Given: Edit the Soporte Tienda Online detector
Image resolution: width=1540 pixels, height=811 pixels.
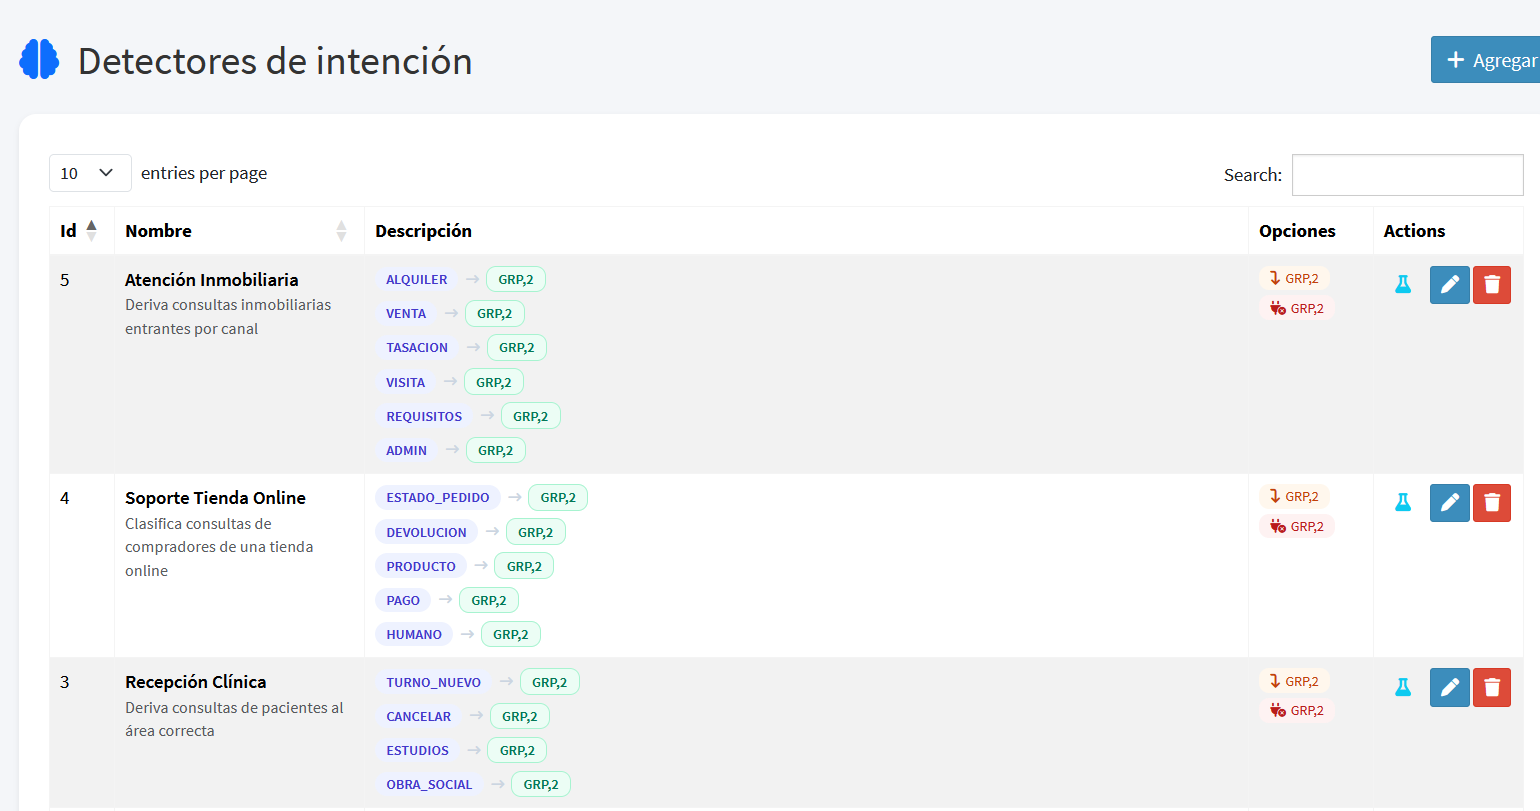Looking at the screenshot, I should tap(1450, 503).
